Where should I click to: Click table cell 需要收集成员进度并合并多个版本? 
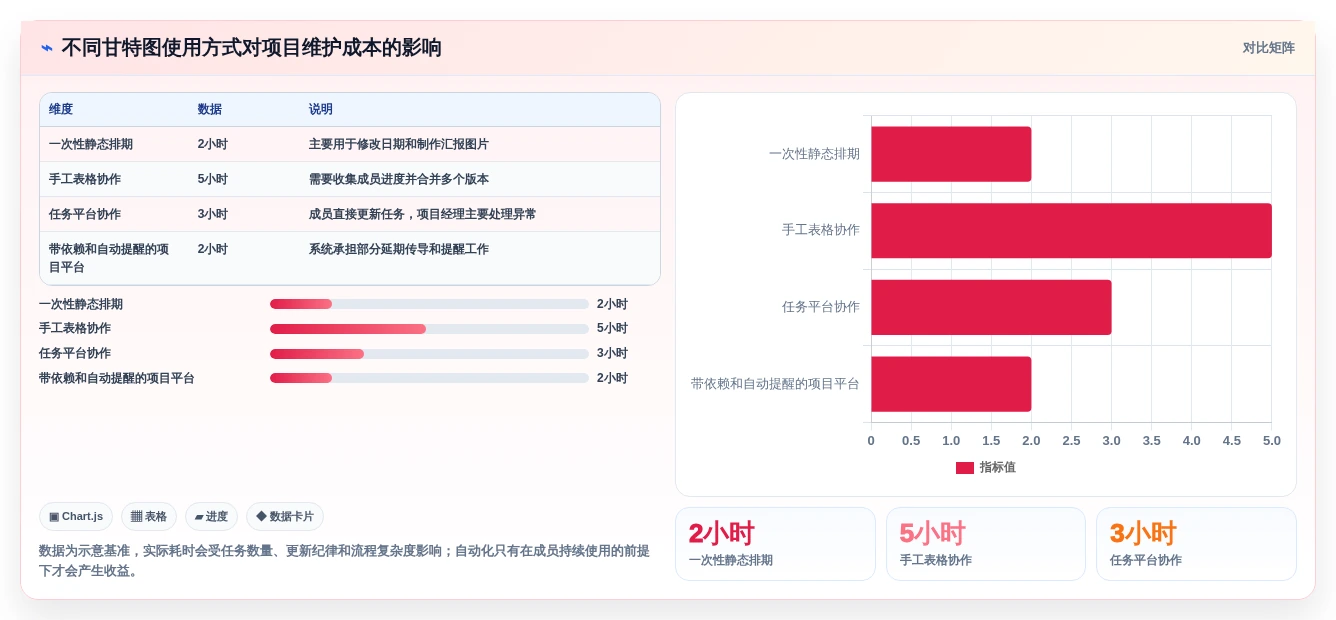[399, 179]
